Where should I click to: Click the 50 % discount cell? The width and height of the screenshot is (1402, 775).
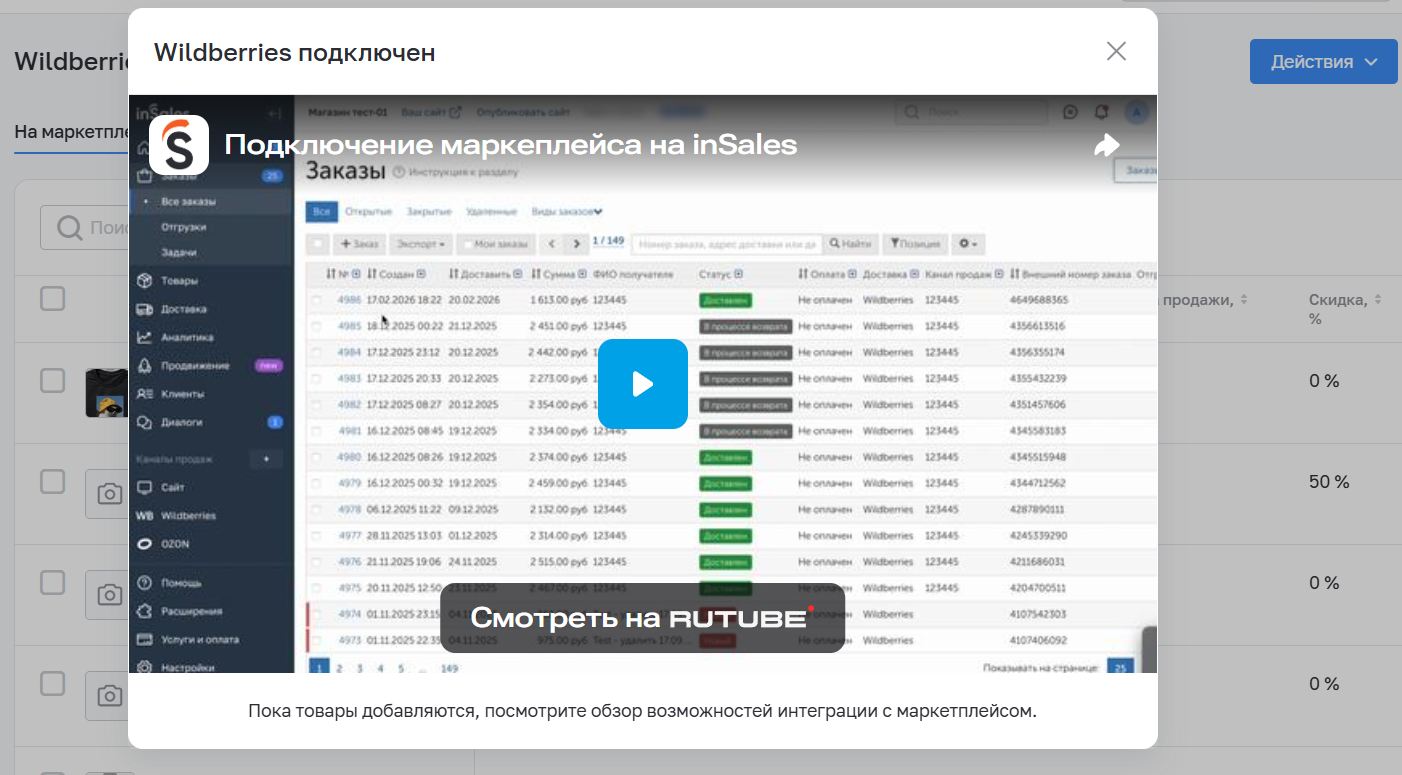(x=1329, y=482)
